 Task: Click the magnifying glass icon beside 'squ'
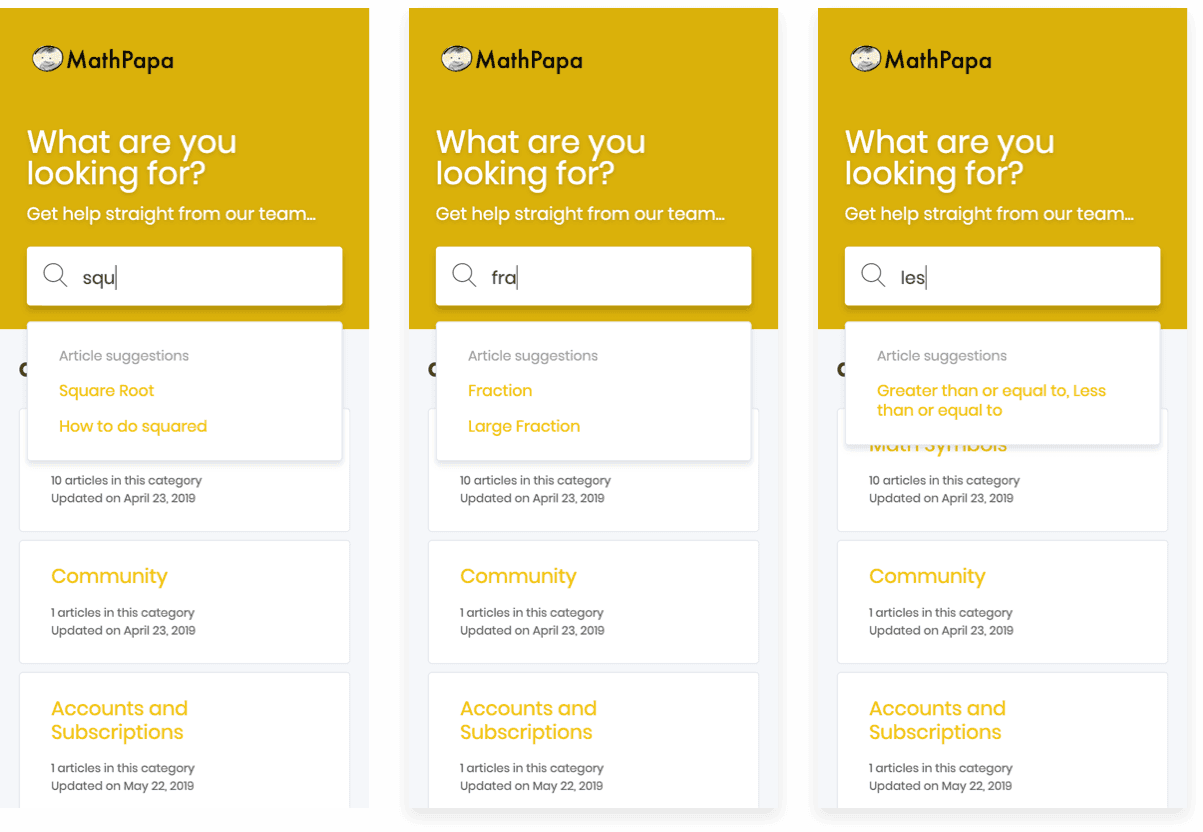point(56,275)
